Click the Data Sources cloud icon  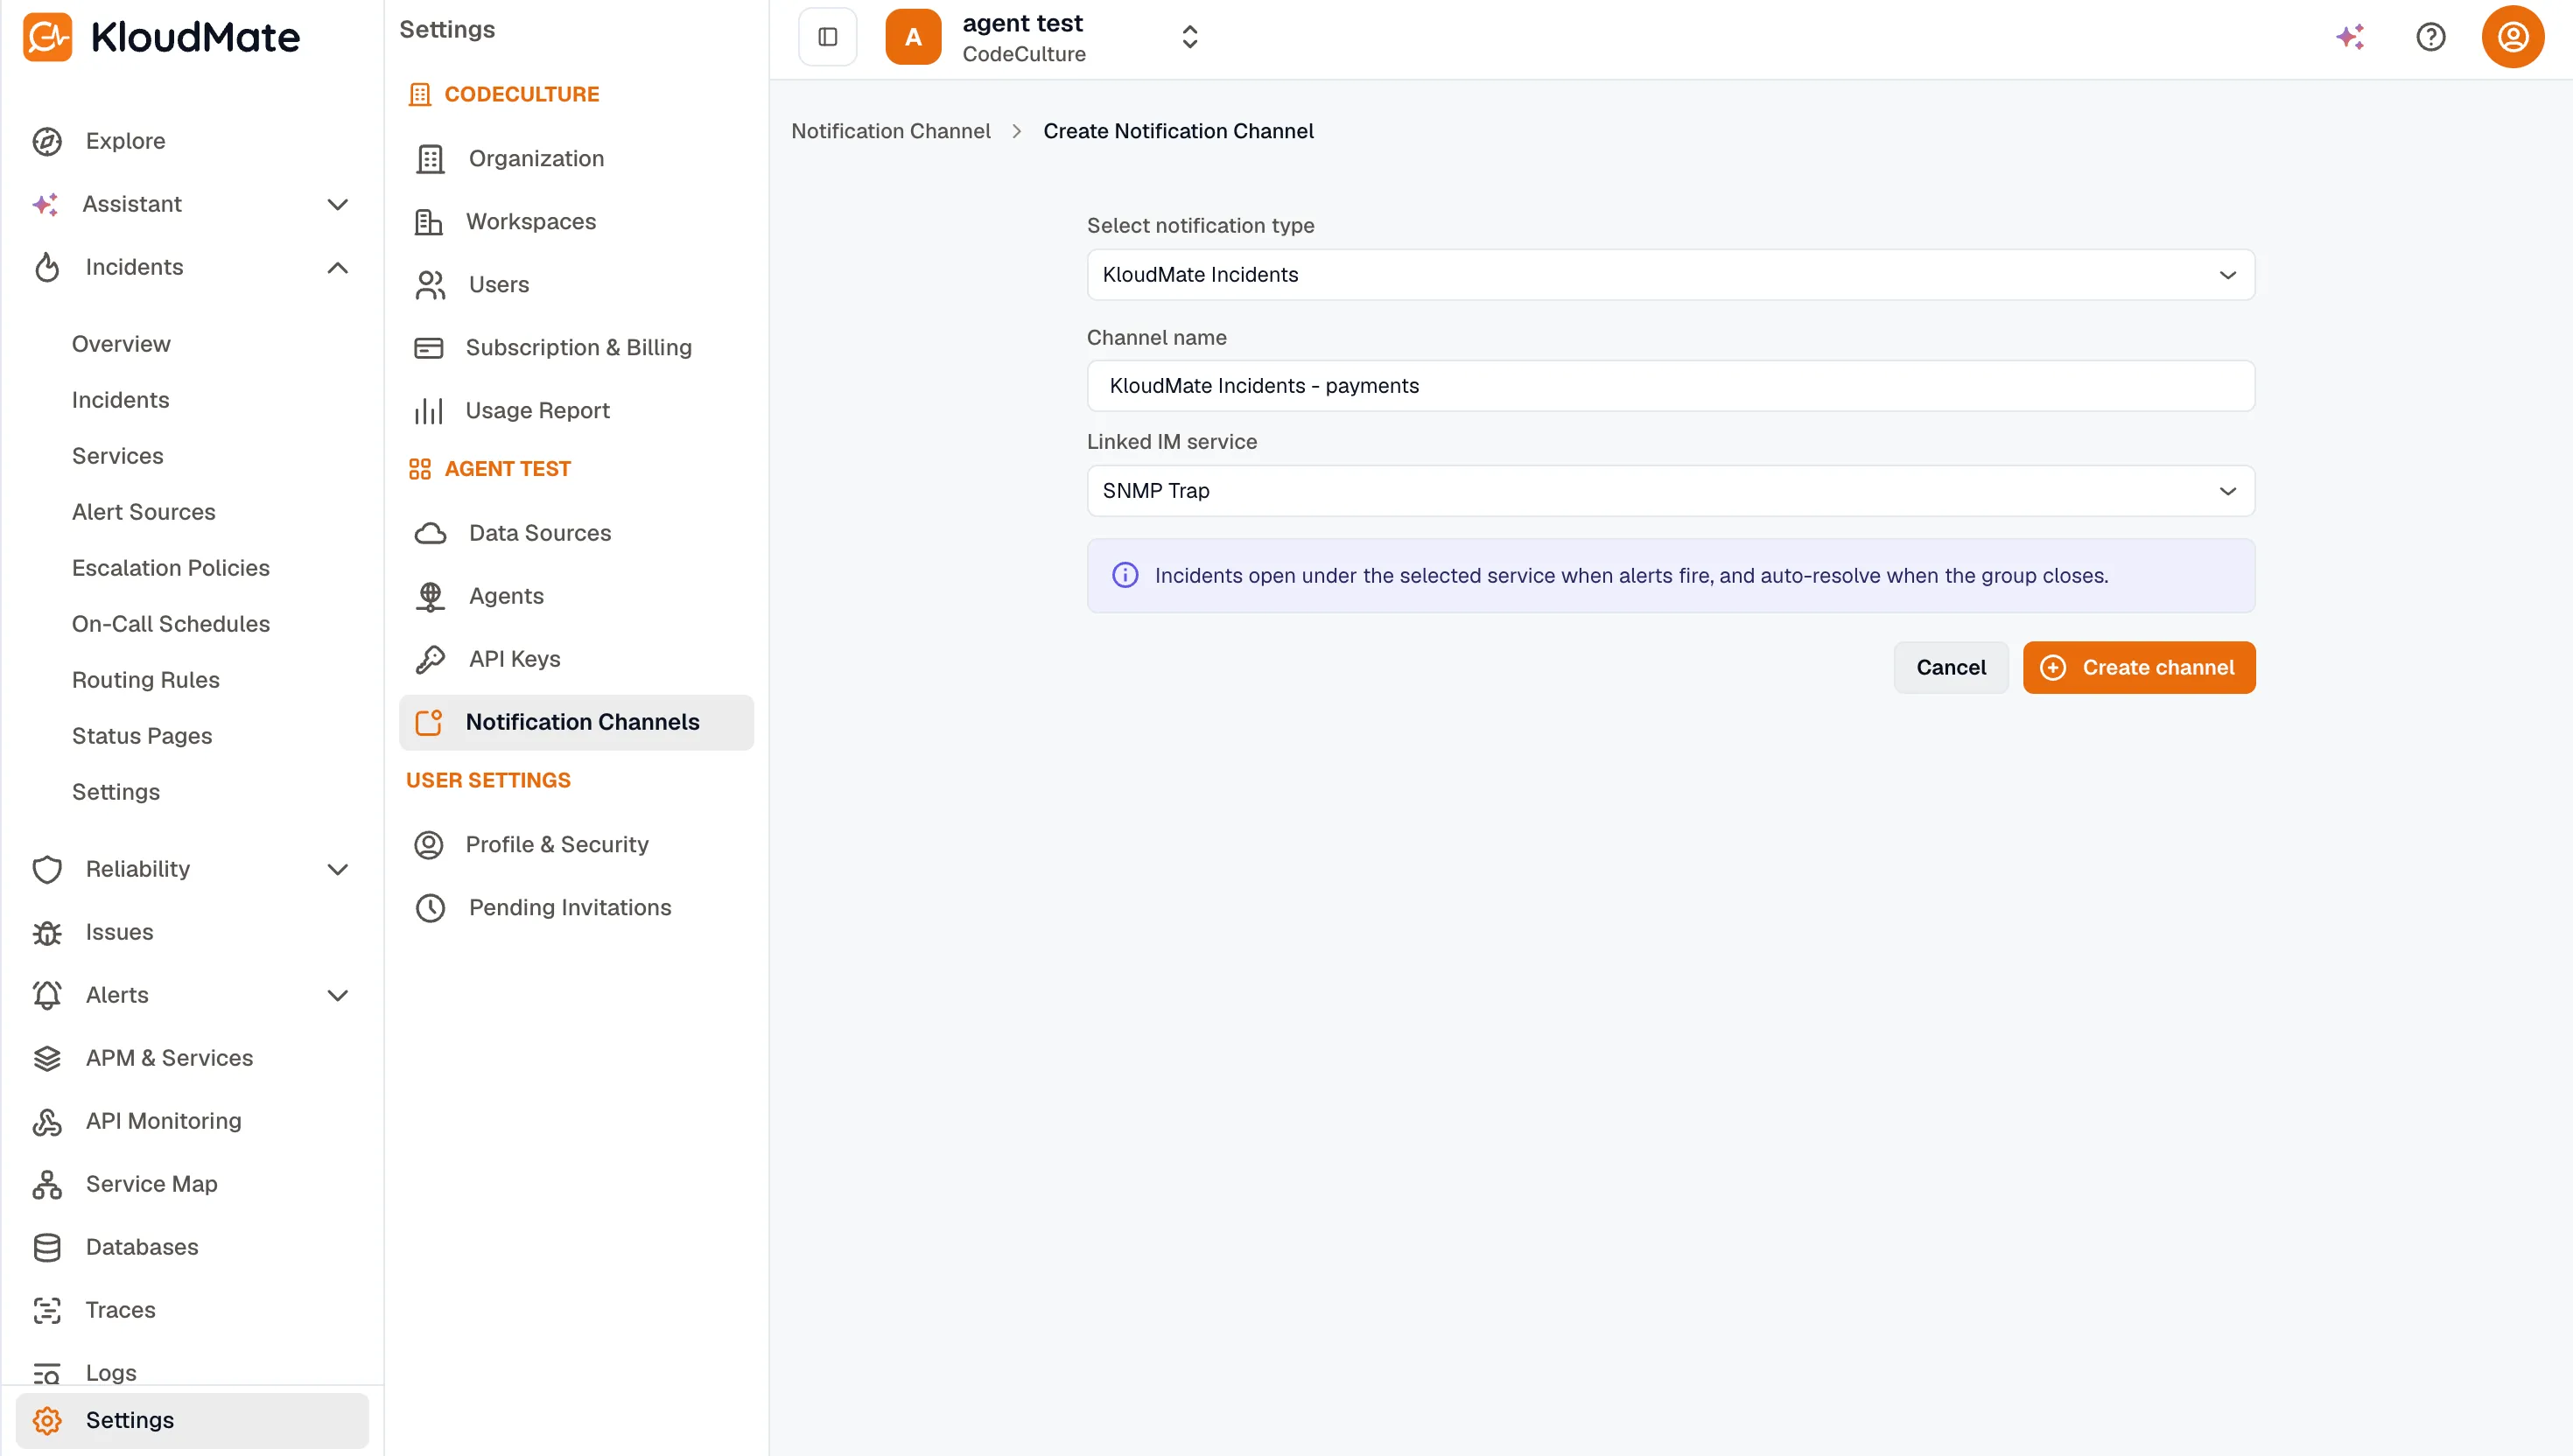430,533
